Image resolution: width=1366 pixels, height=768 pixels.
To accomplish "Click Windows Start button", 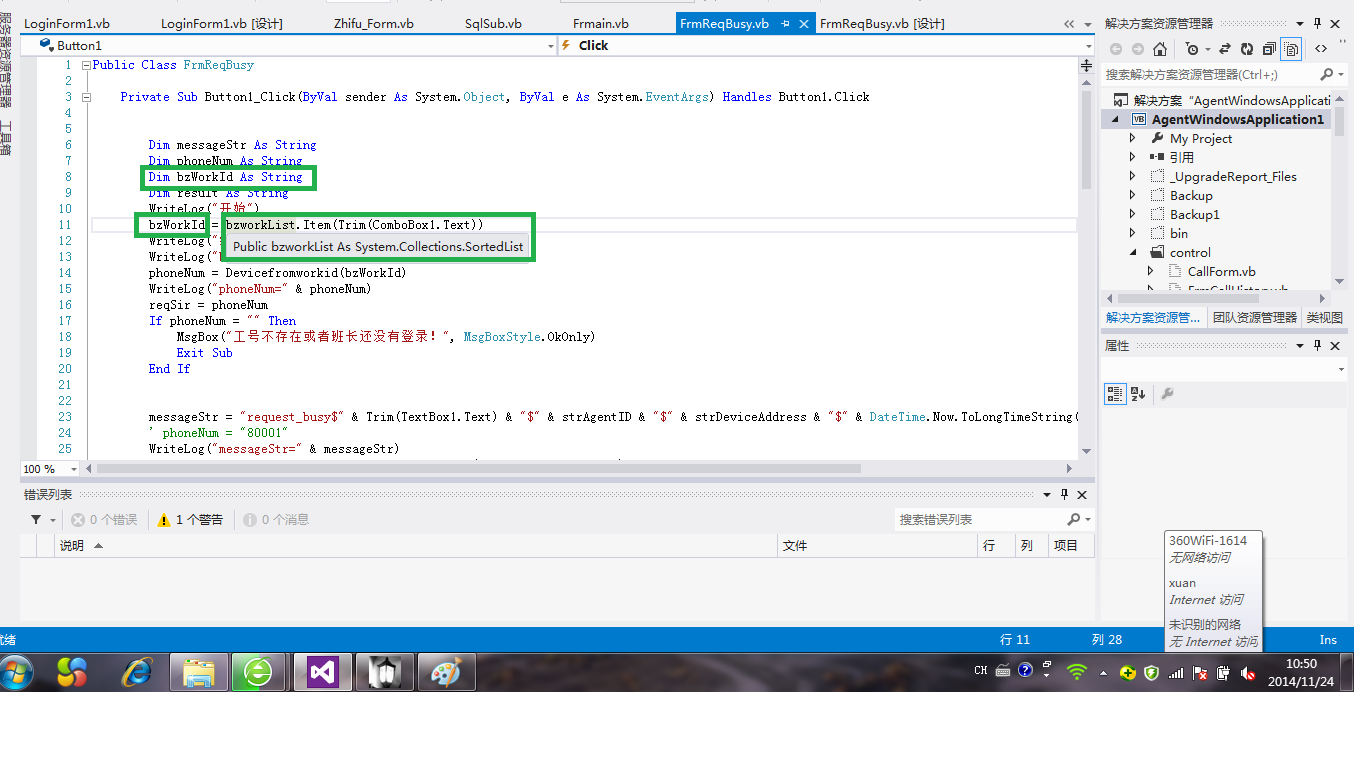I will (x=17, y=672).
